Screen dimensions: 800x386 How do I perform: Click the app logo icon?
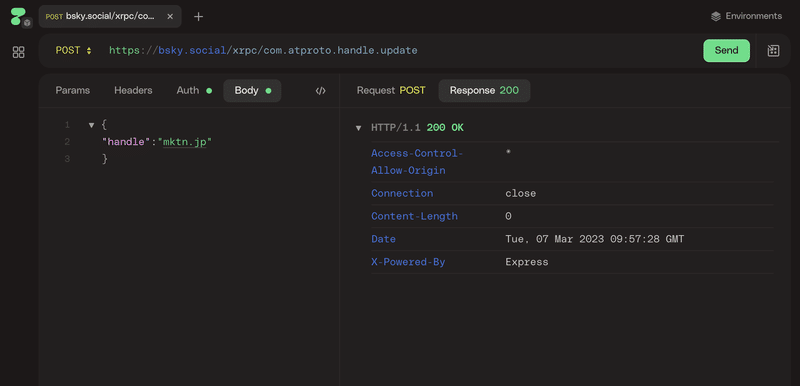[x=18, y=16]
